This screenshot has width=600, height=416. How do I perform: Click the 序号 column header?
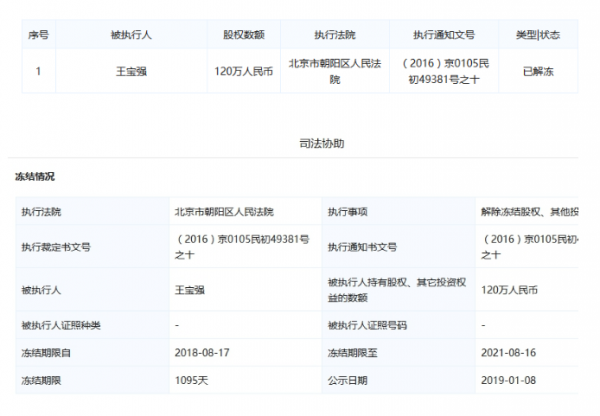pos(38,35)
